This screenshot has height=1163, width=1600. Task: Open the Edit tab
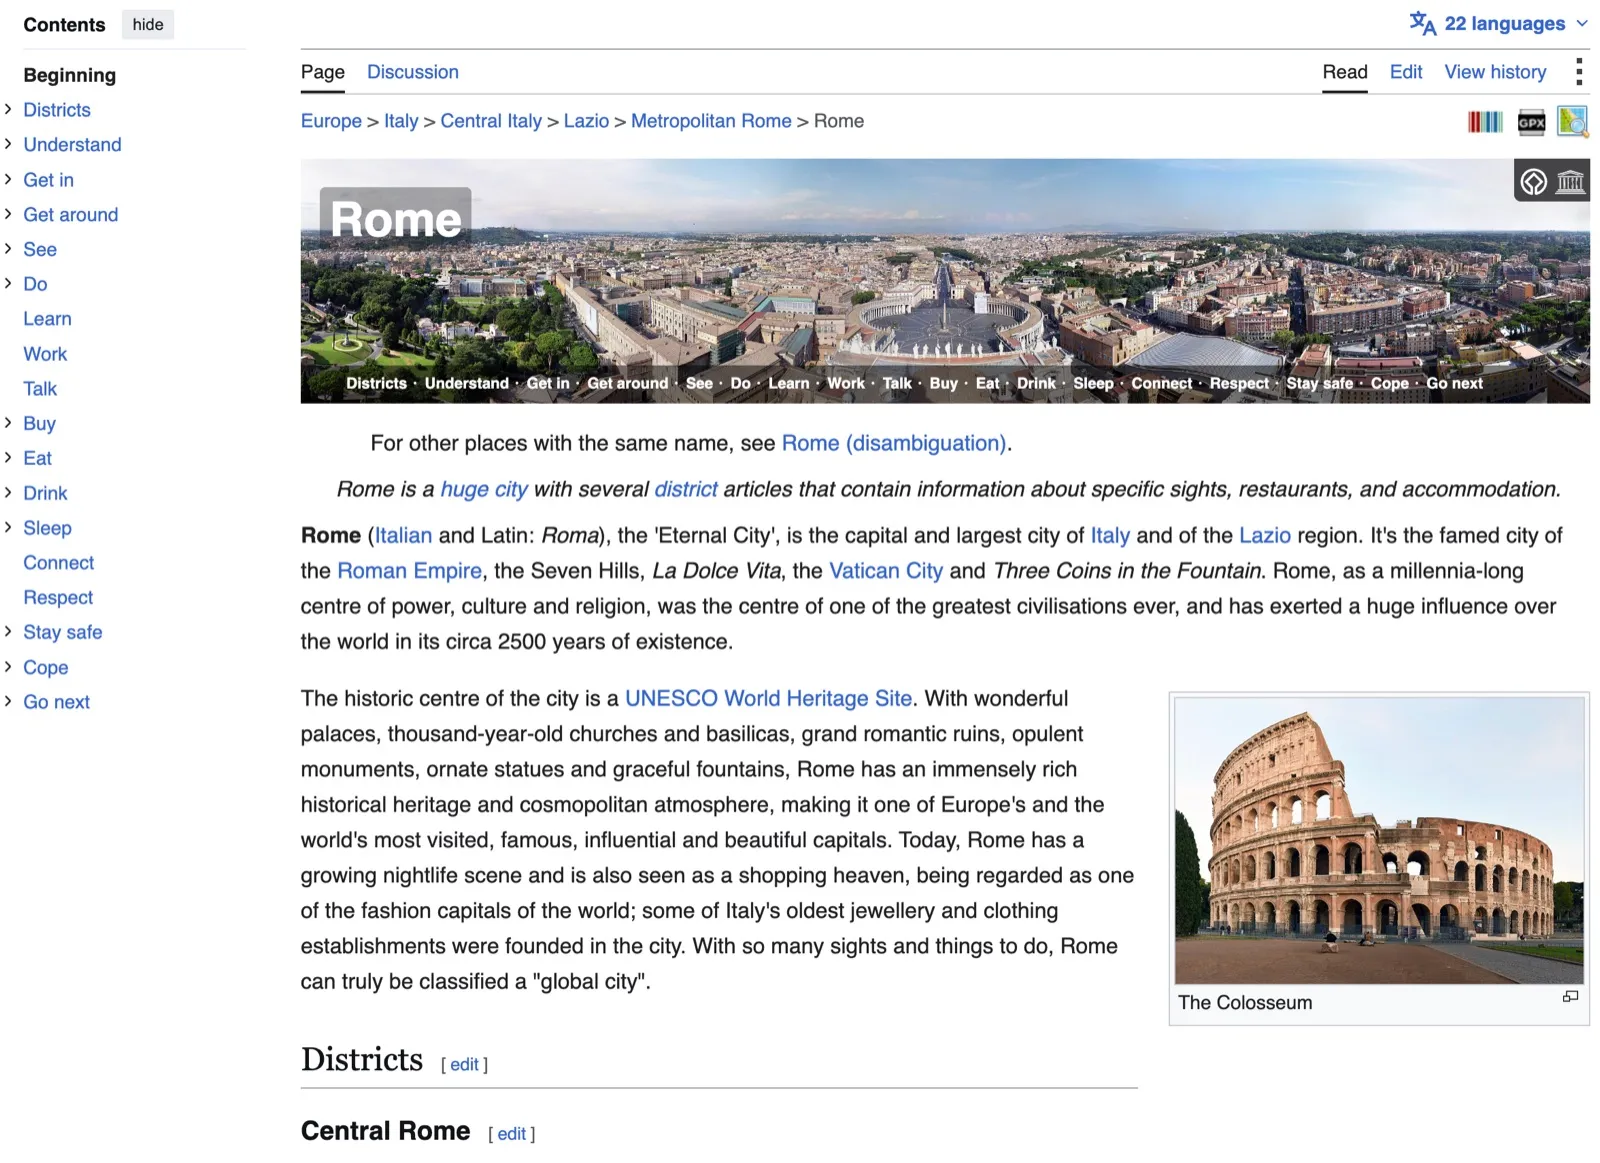[x=1406, y=72]
